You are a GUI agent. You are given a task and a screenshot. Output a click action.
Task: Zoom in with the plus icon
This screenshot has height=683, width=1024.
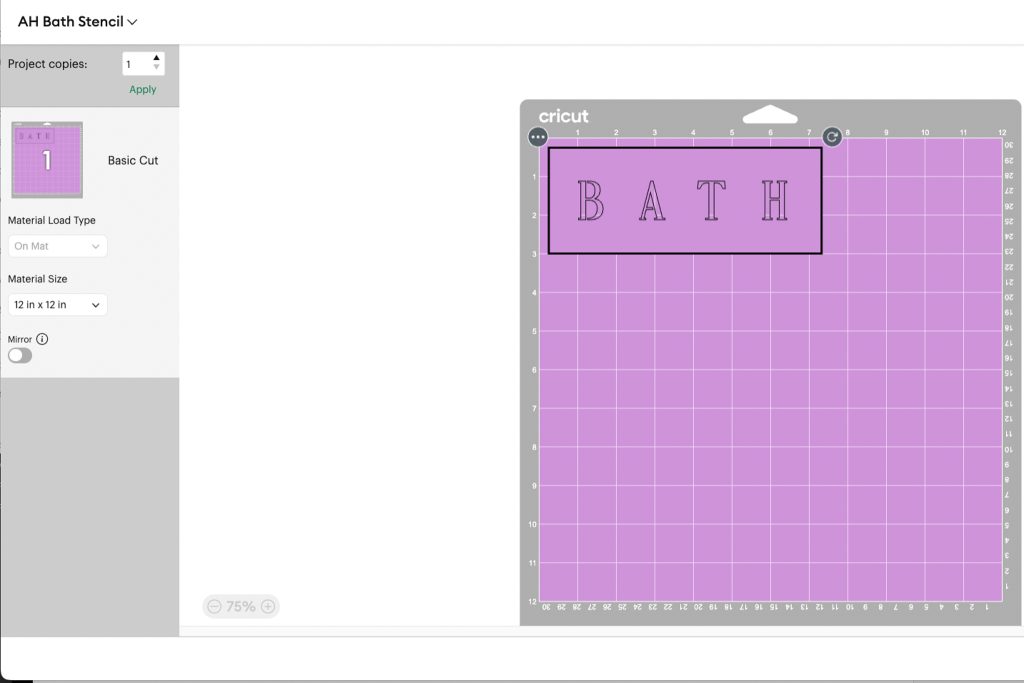pos(268,606)
